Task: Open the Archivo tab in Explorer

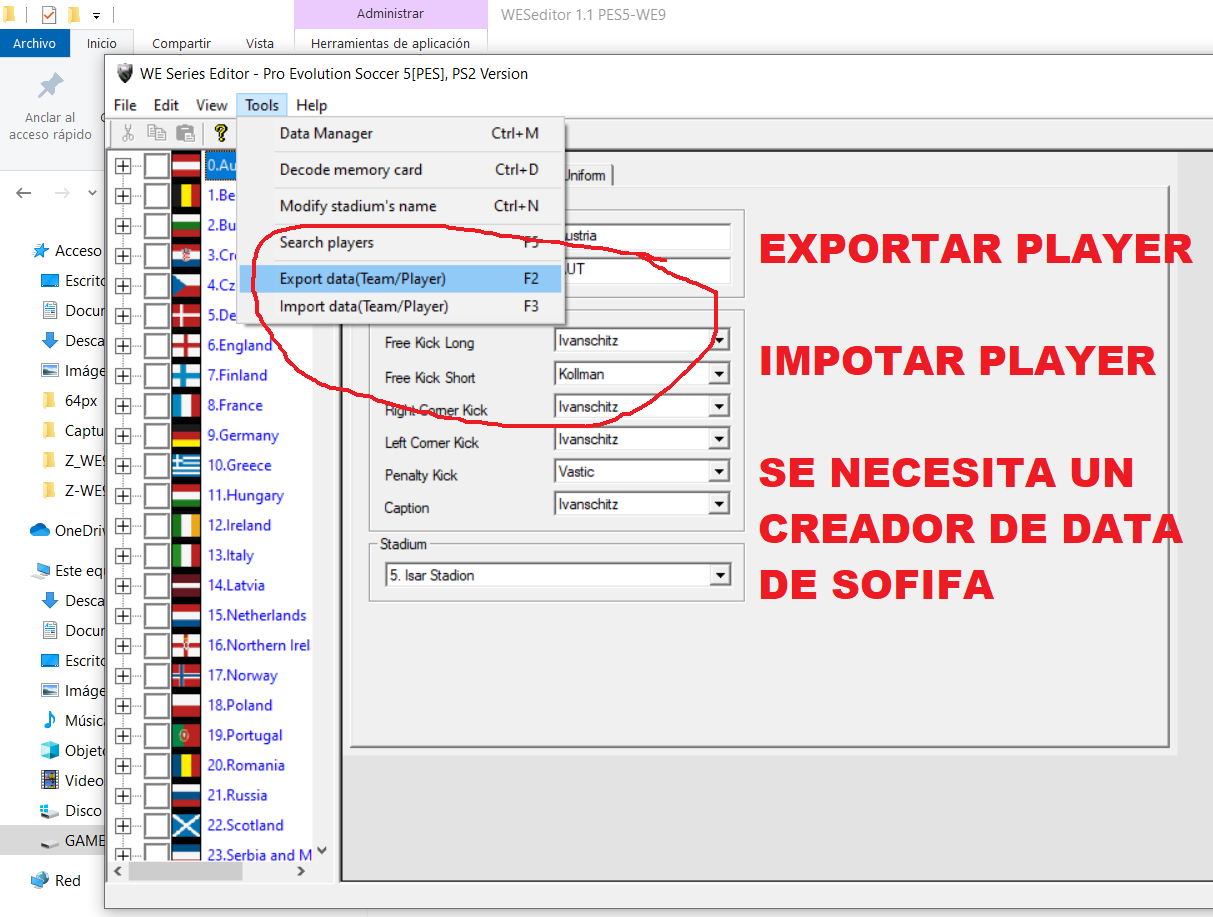Action: click(x=34, y=43)
